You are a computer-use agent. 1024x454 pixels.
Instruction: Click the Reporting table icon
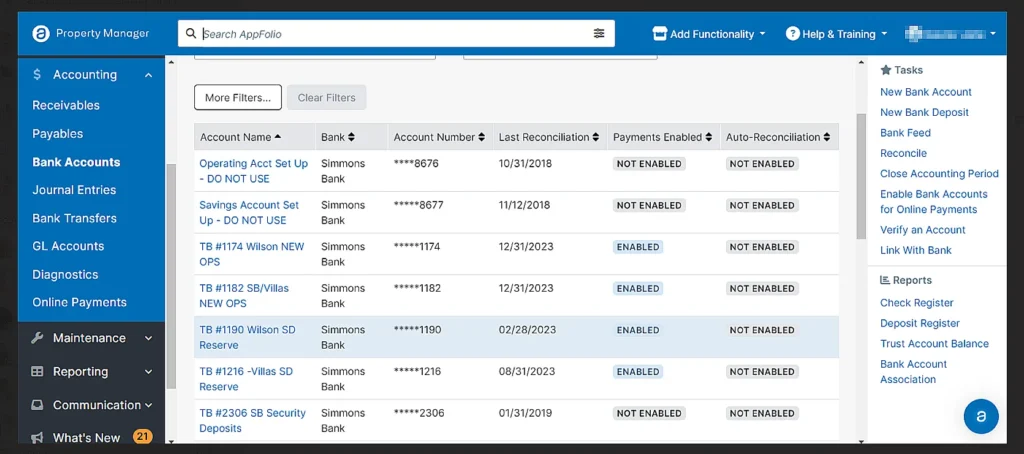pos(37,372)
